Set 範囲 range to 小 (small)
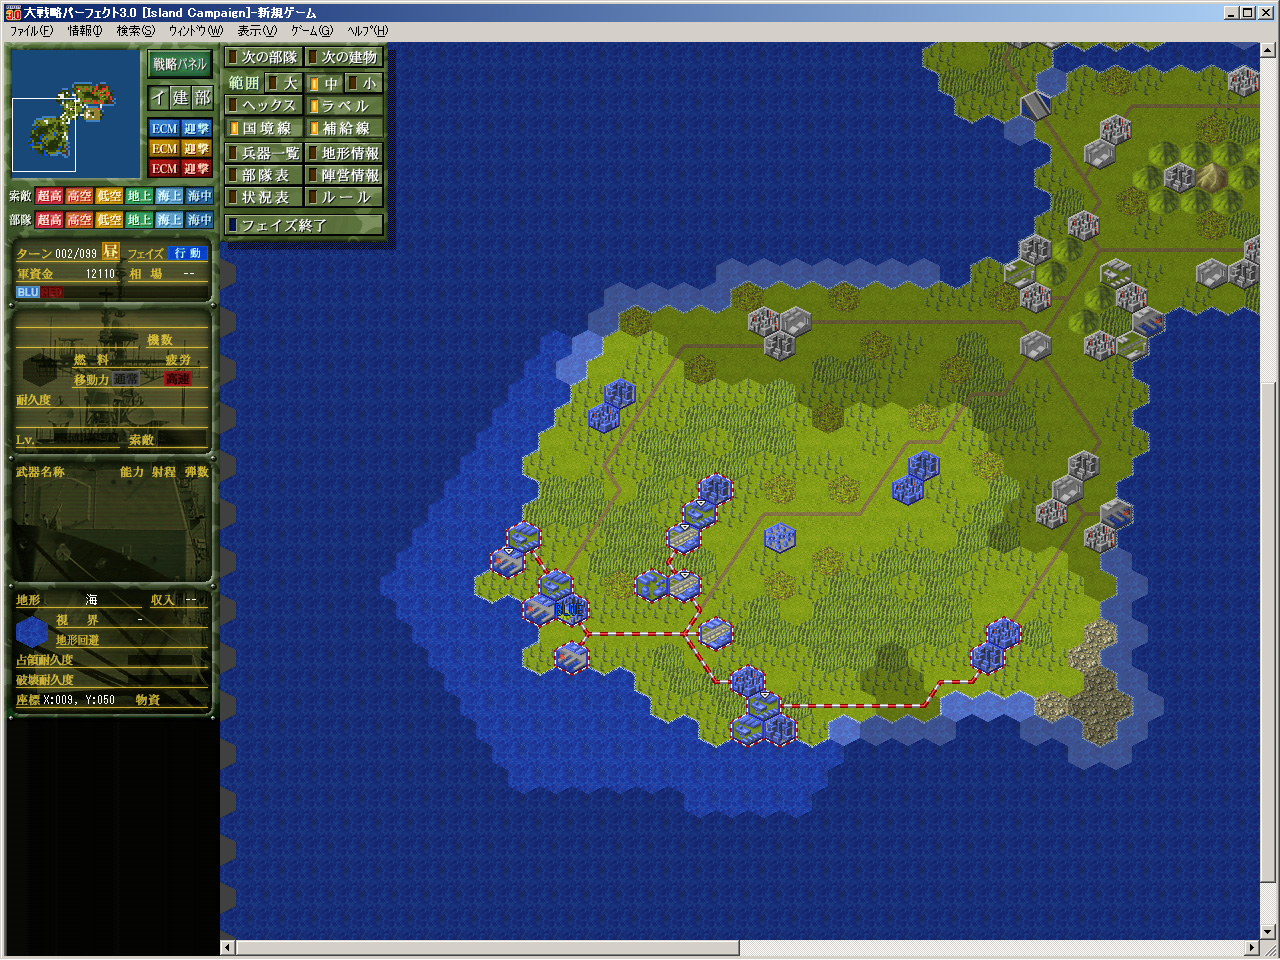1280x960 pixels. tap(364, 83)
